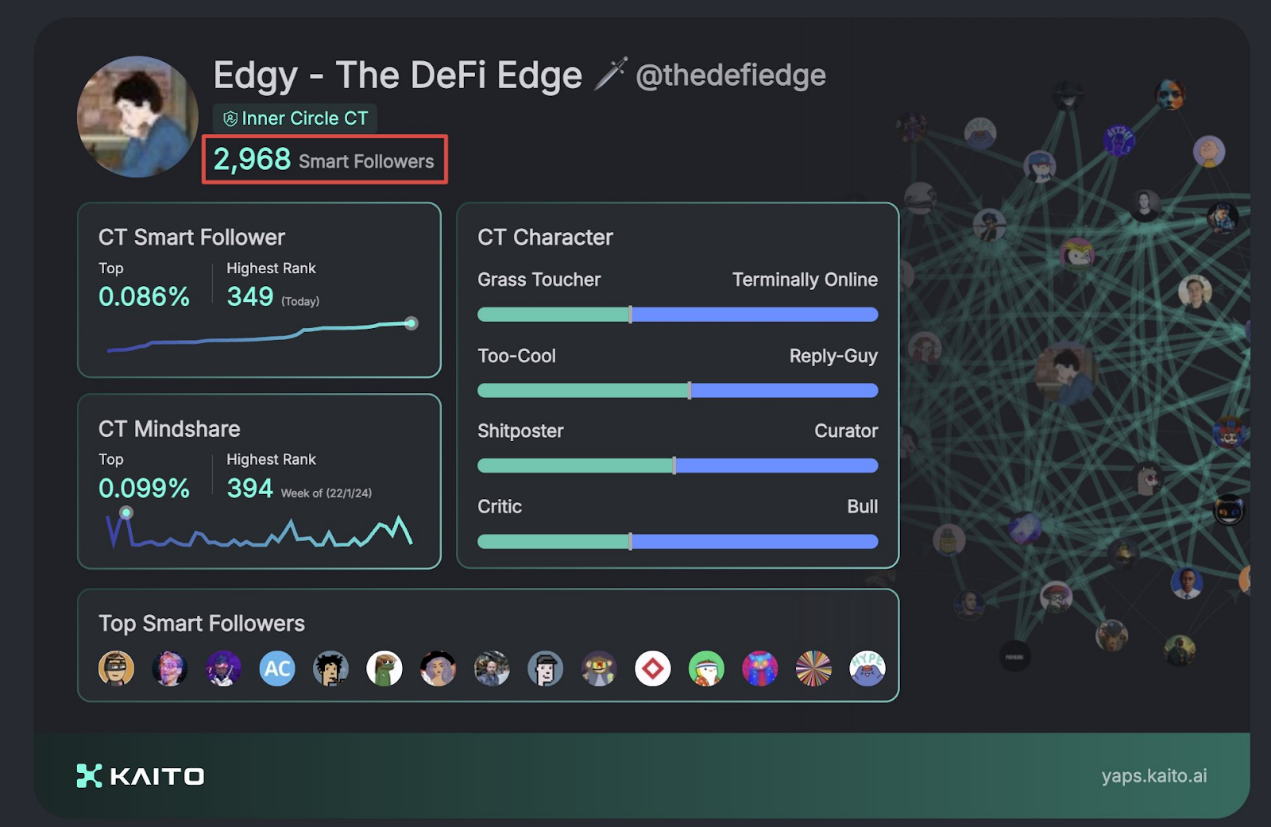Image resolution: width=1271 pixels, height=827 pixels.
Task: Click the Kaito logo icon
Action: 89,776
